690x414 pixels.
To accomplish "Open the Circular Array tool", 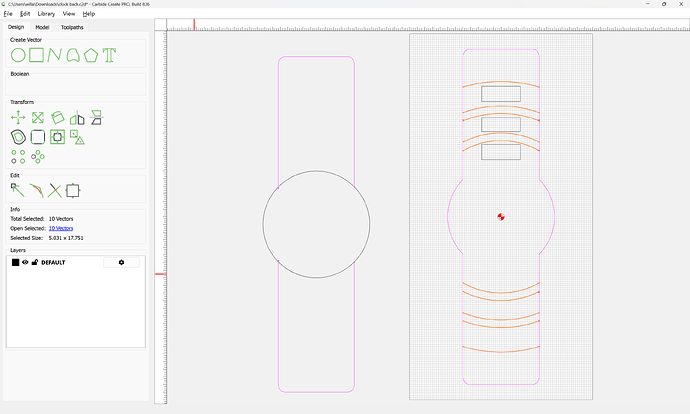I will (38, 156).
